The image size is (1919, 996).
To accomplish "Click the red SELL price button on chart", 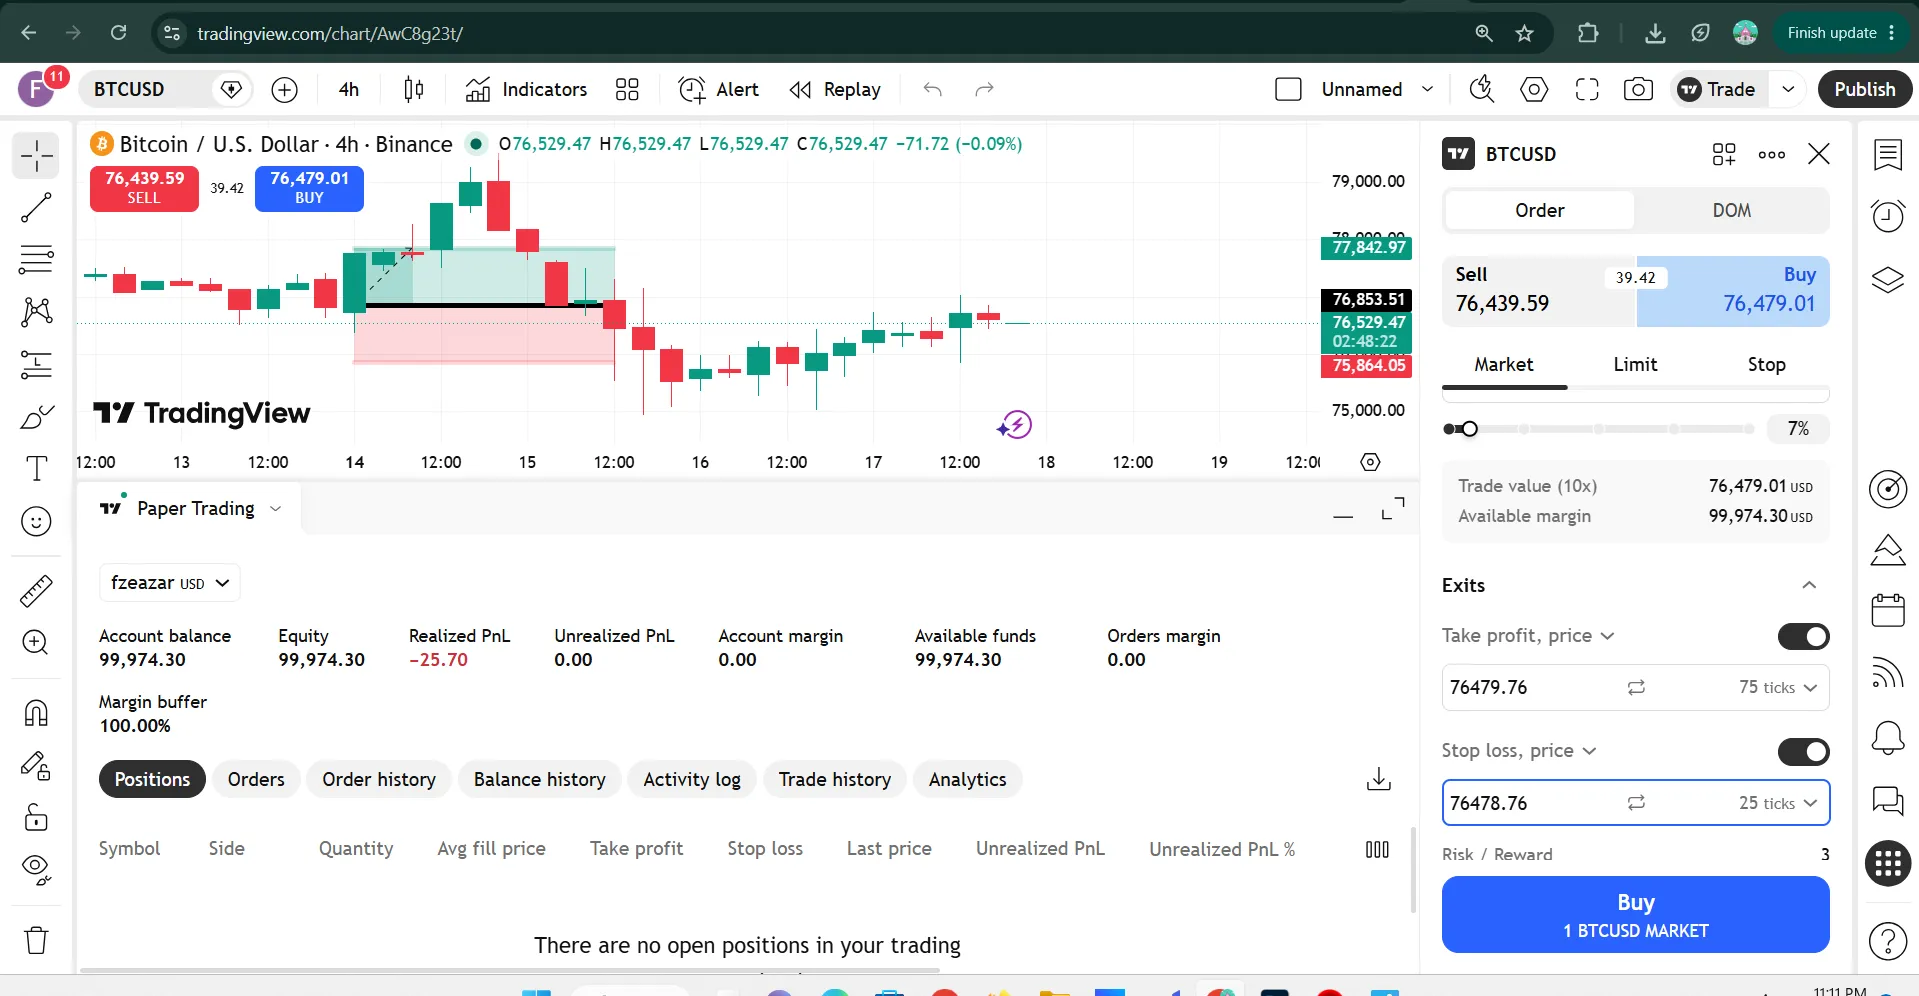I will pyautogui.click(x=144, y=187).
